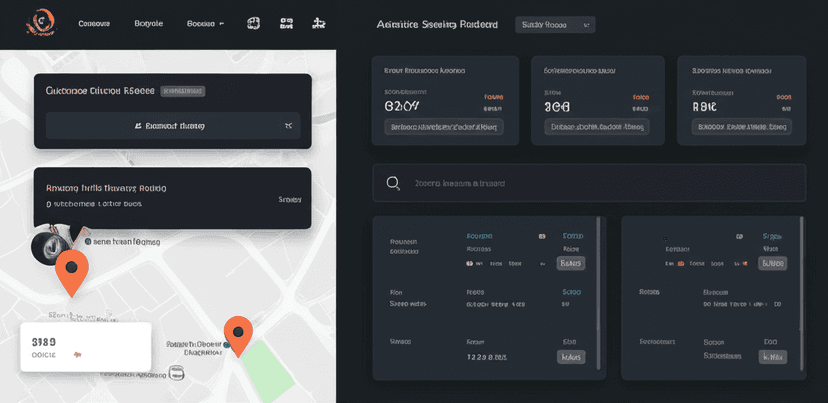This screenshot has width=828, height=403.
Task: Click gray button in right list's bottom row
Action: [x=773, y=357]
